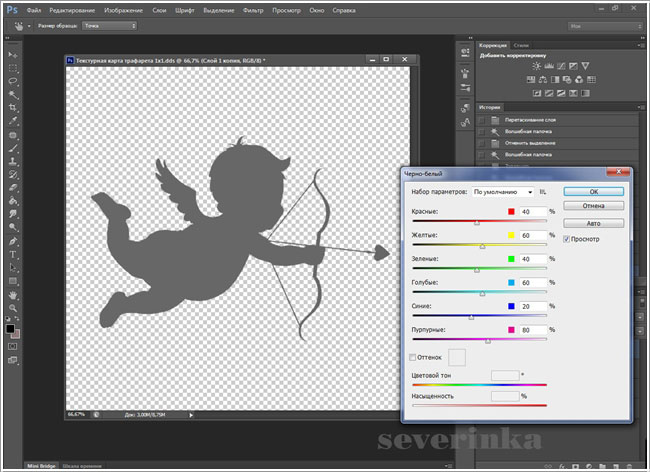Open the Набор параметров preset dropdown
This screenshot has height=472, width=650.
[x=503, y=190]
